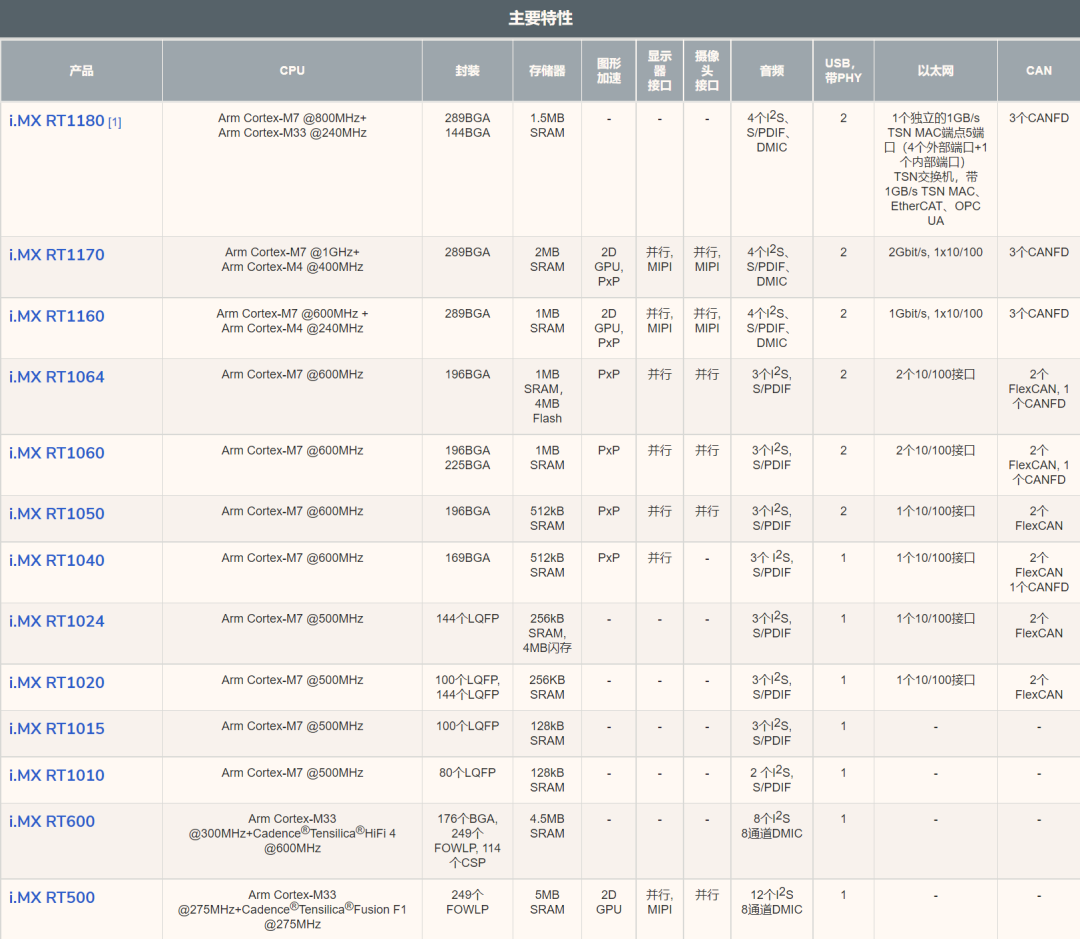Viewport: 1080px width, 939px height.
Task: Open the i.MX RT1040 product link
Action: pyautogui.click(x=56, y=560)
